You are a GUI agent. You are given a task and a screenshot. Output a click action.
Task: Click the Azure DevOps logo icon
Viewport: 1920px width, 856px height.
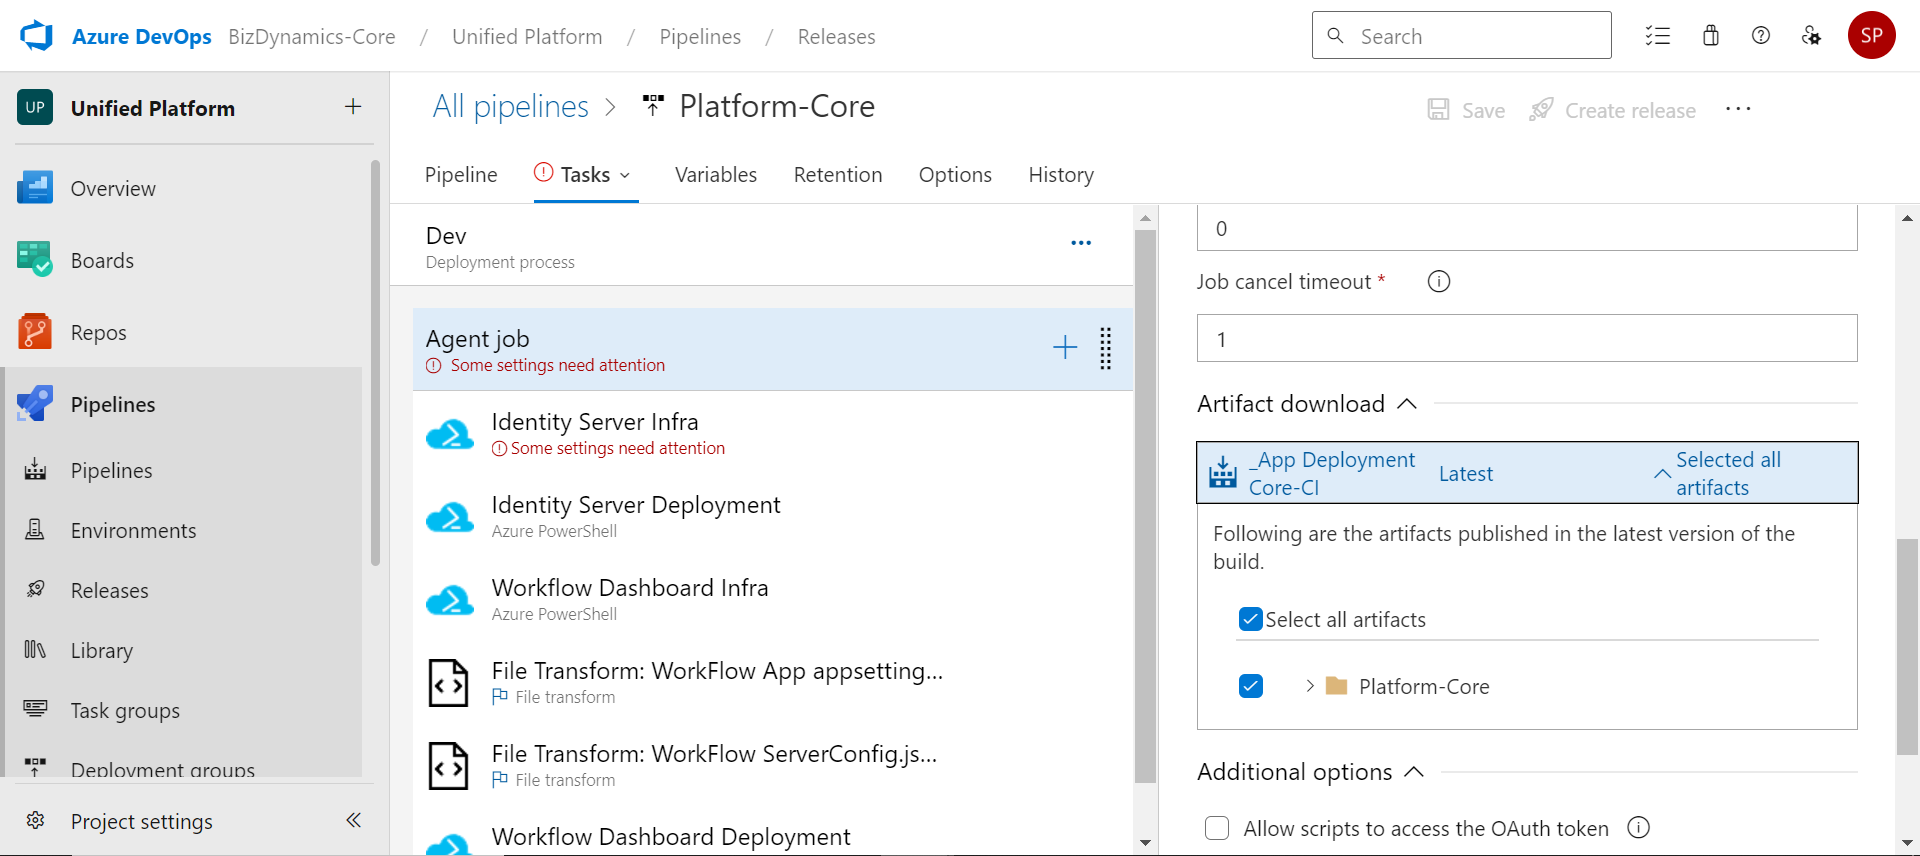(x=36, y=36)
